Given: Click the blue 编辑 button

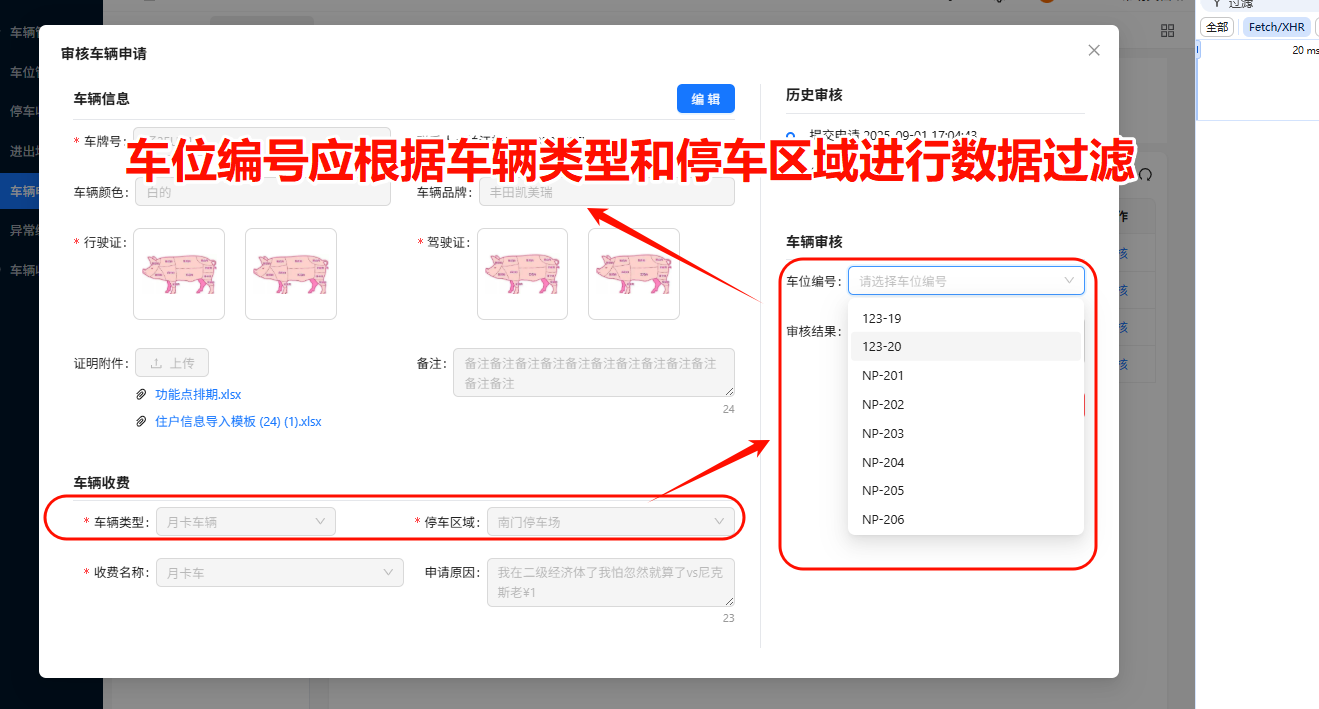Looking at the screenshot, I should click(x=705, y=98).
